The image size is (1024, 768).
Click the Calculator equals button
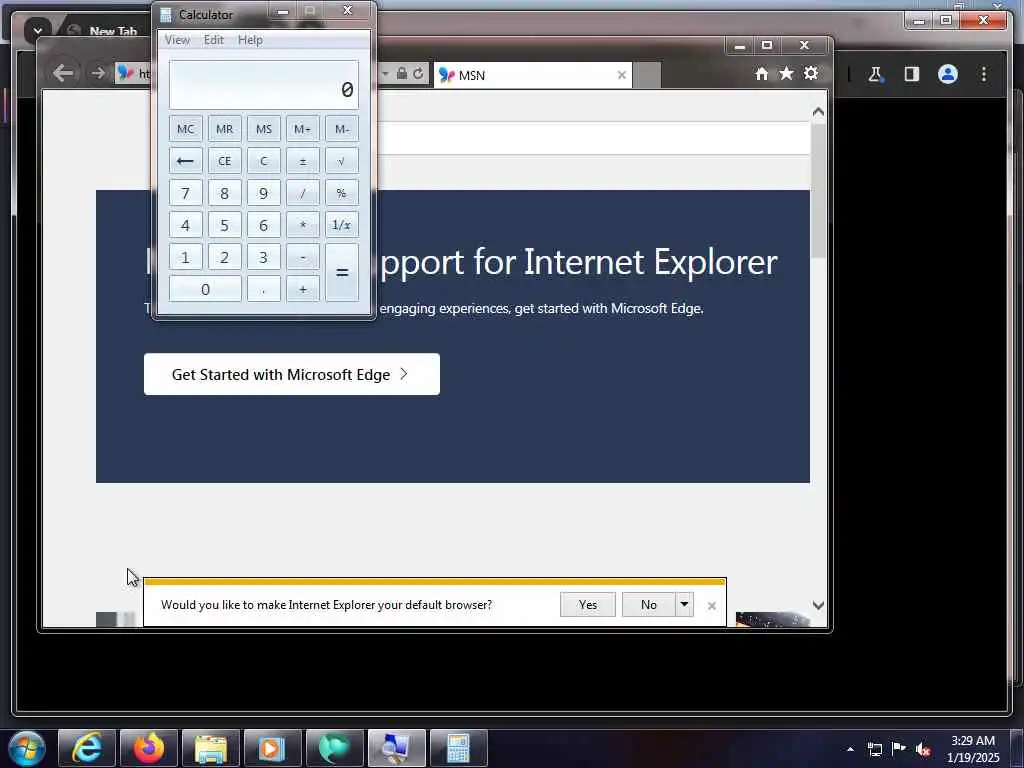click(x=342, y=272)
